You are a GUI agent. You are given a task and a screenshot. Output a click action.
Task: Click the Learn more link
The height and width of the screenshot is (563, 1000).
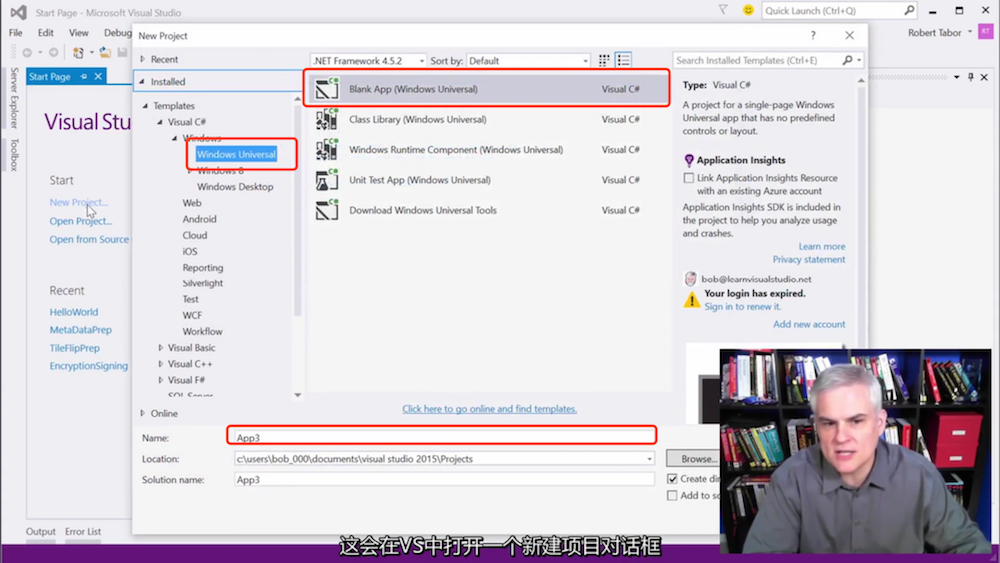pyautogui.click(x=821, y=246)
